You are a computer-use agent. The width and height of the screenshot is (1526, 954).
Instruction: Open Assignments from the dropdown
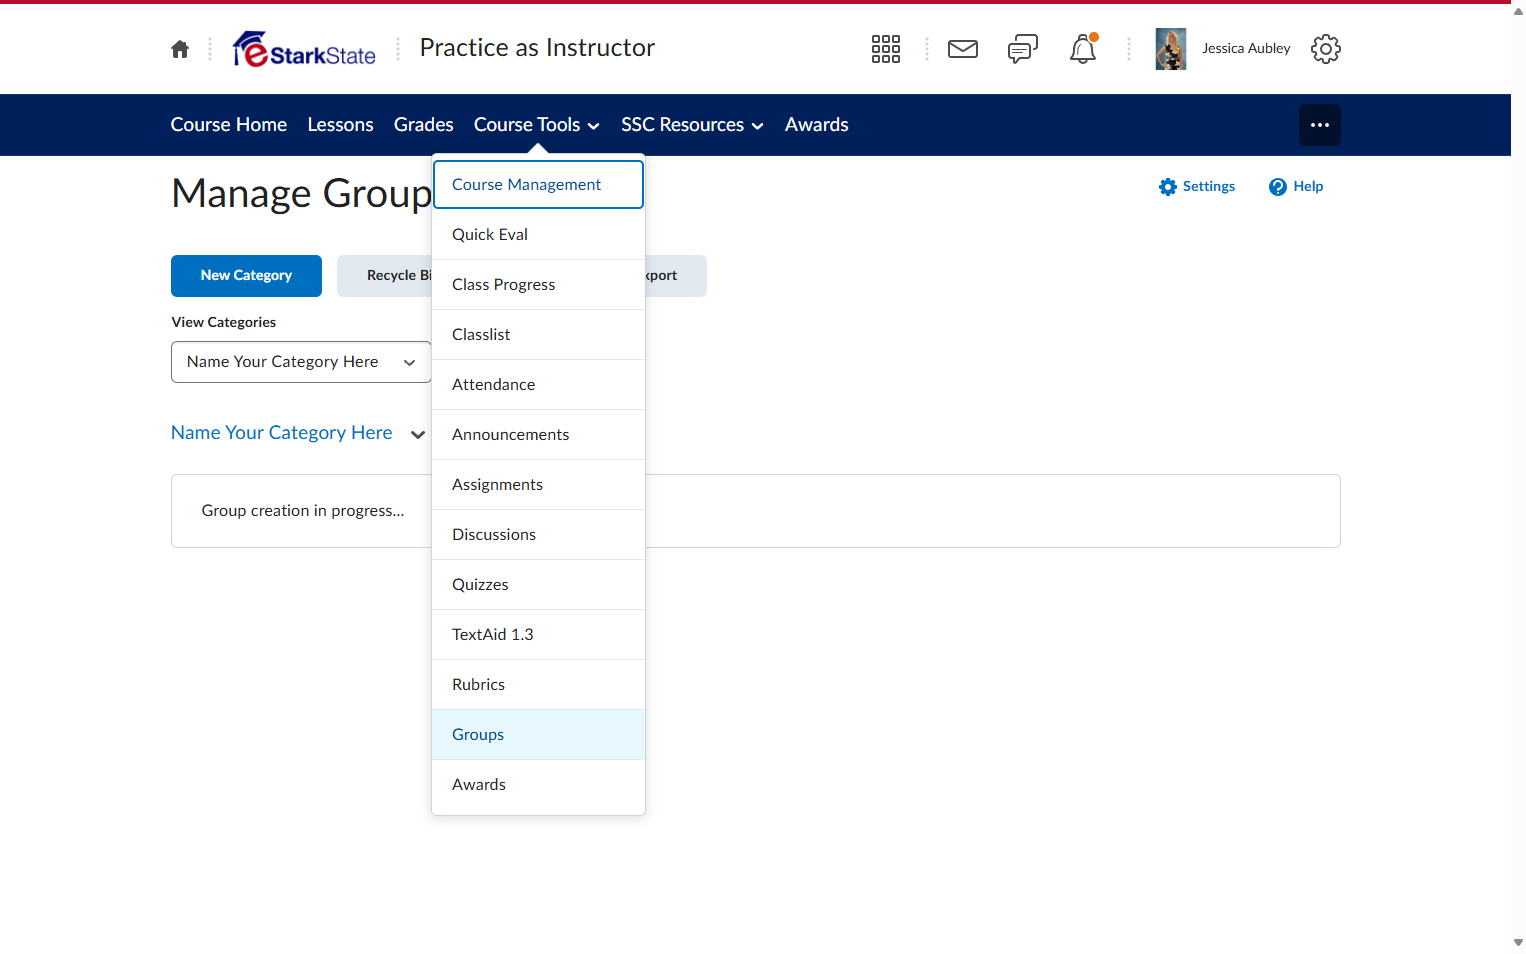[538, 485]
